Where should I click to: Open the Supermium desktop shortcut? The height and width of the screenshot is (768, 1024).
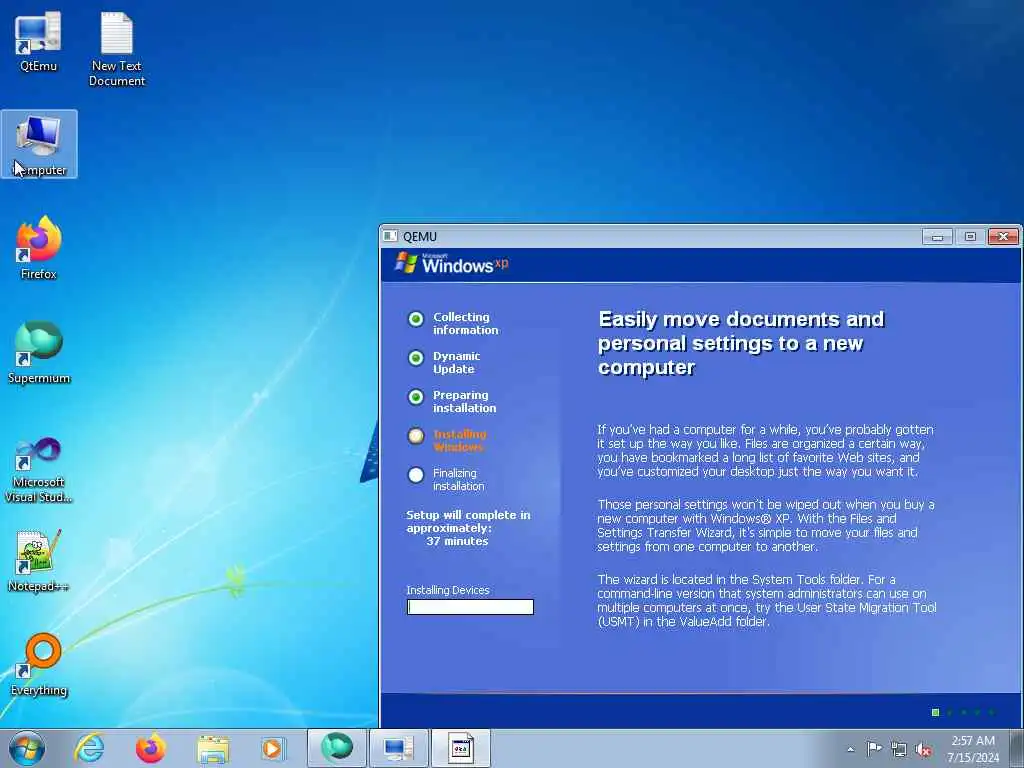point(39,353)
